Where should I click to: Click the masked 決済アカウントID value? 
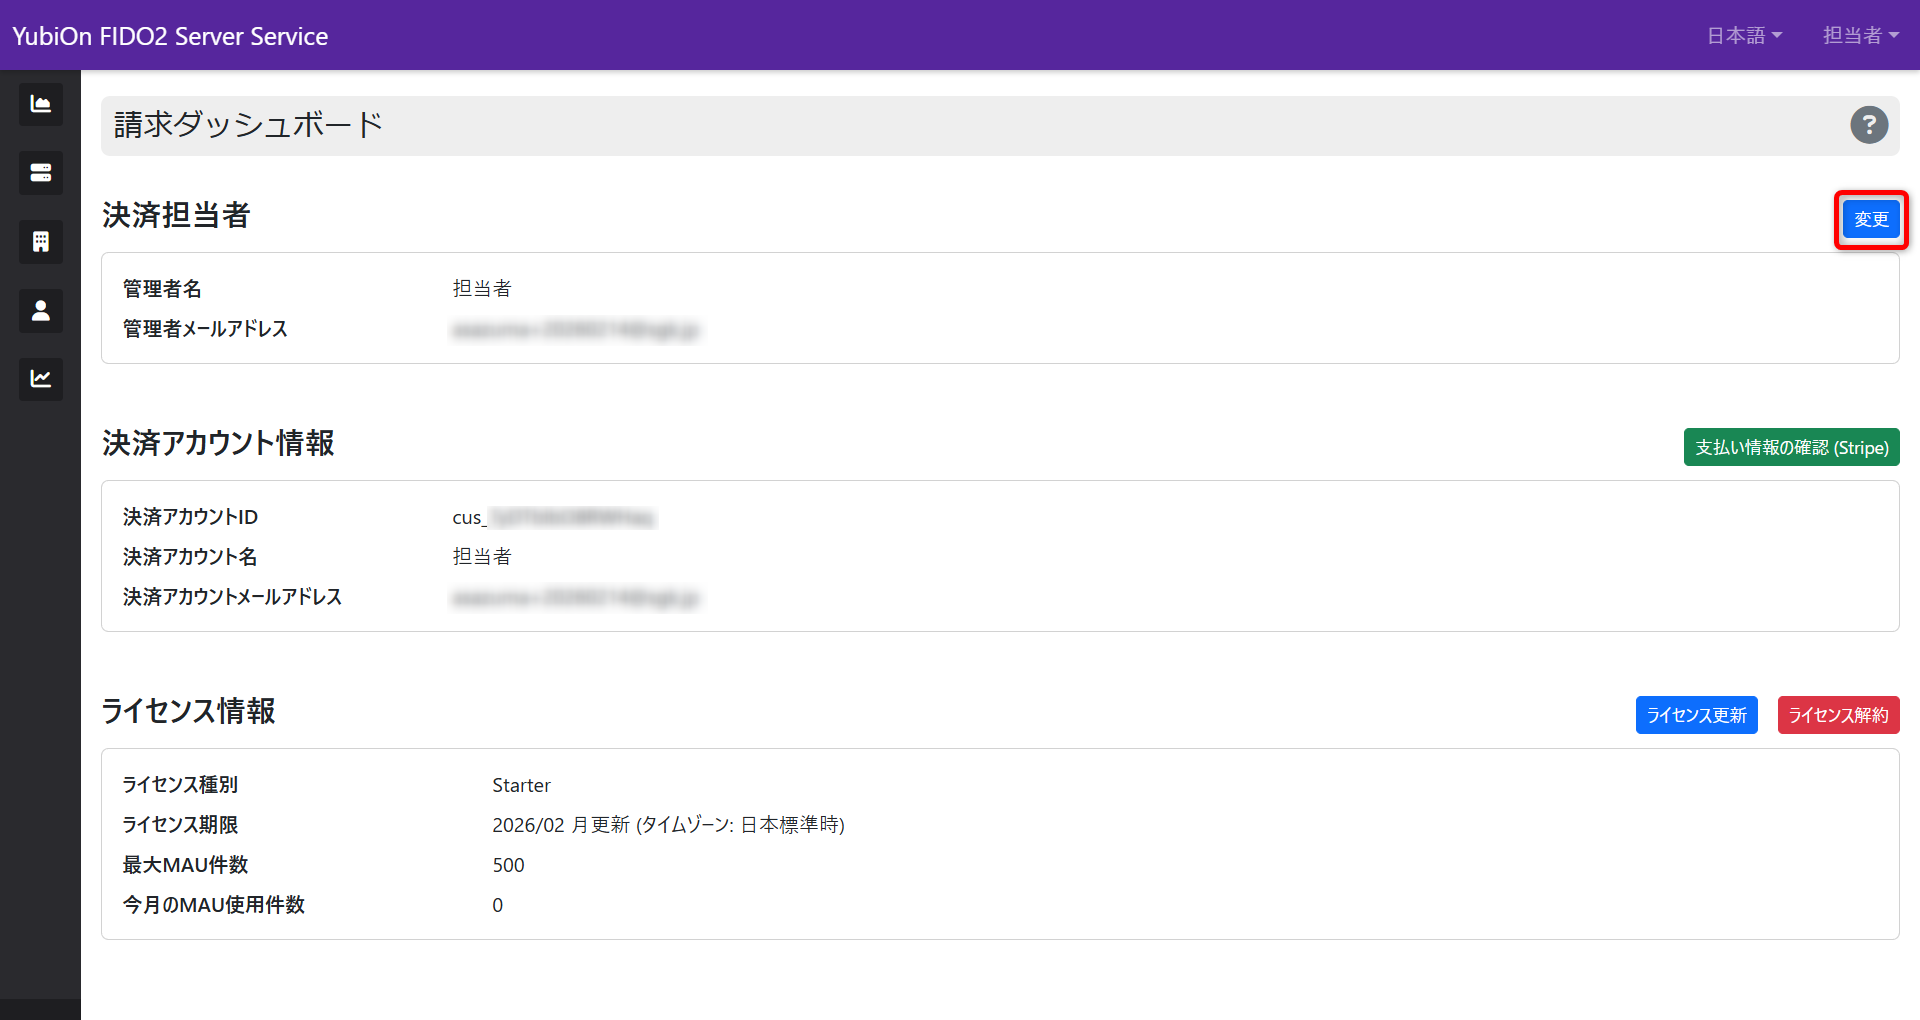[x=552, y=517]
